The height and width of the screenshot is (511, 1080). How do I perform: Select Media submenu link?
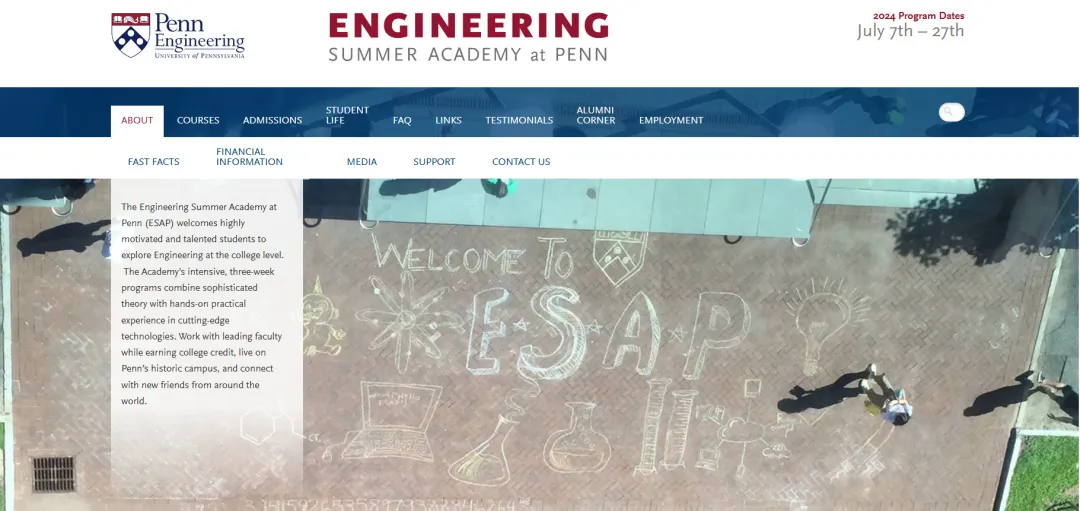362,162
